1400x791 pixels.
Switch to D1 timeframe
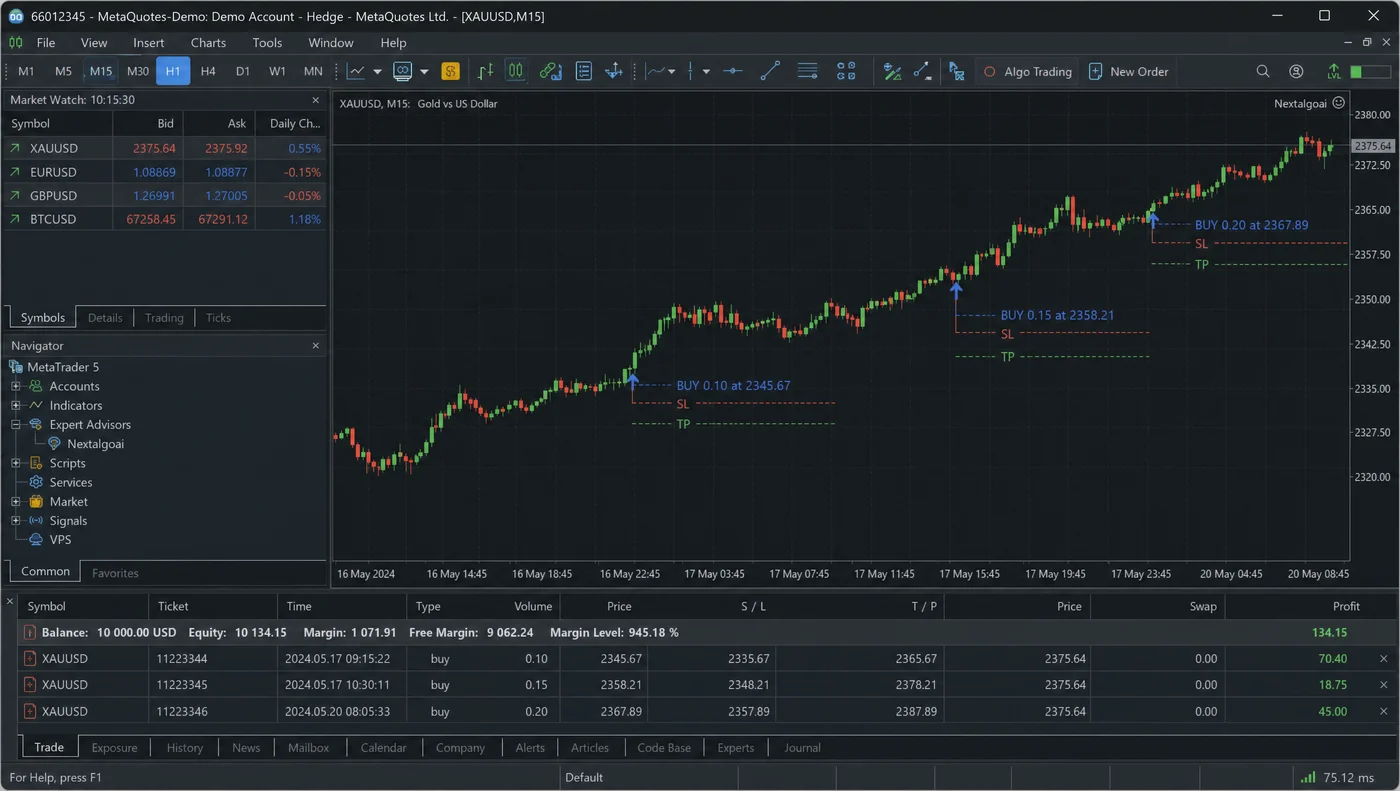tap(243, 71)
